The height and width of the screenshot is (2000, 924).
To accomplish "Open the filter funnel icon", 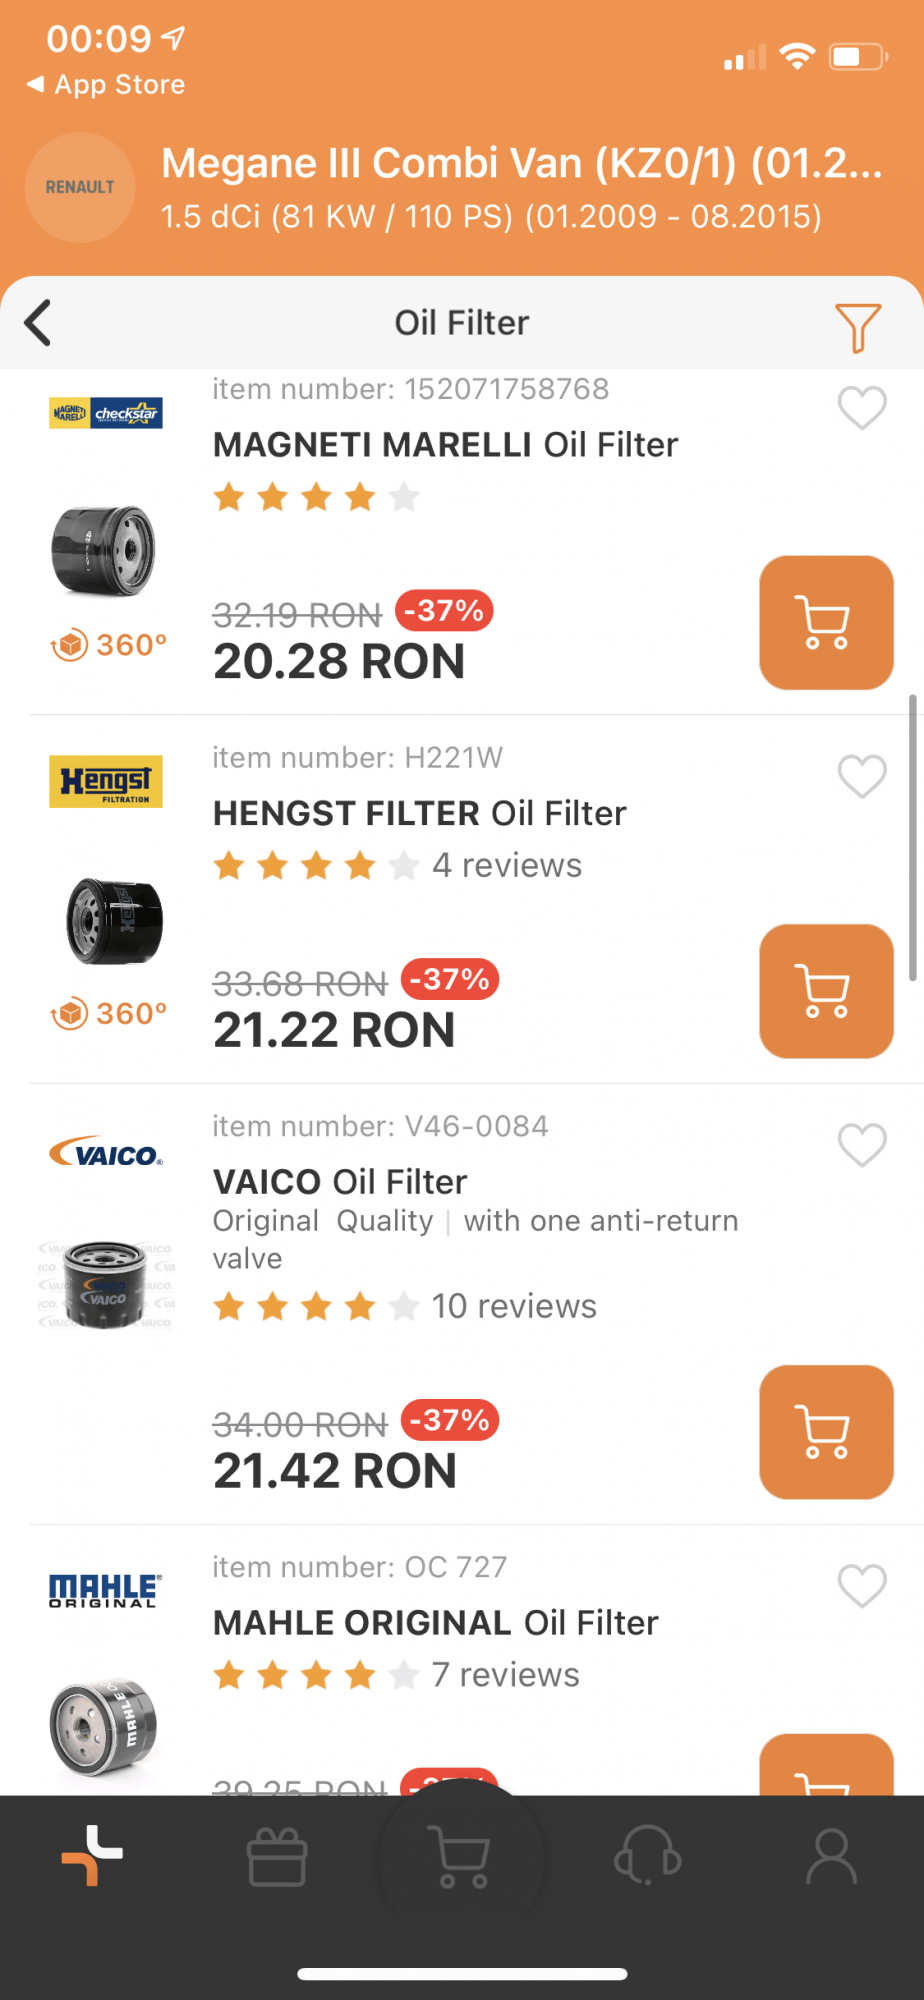I will pos(857,326).
